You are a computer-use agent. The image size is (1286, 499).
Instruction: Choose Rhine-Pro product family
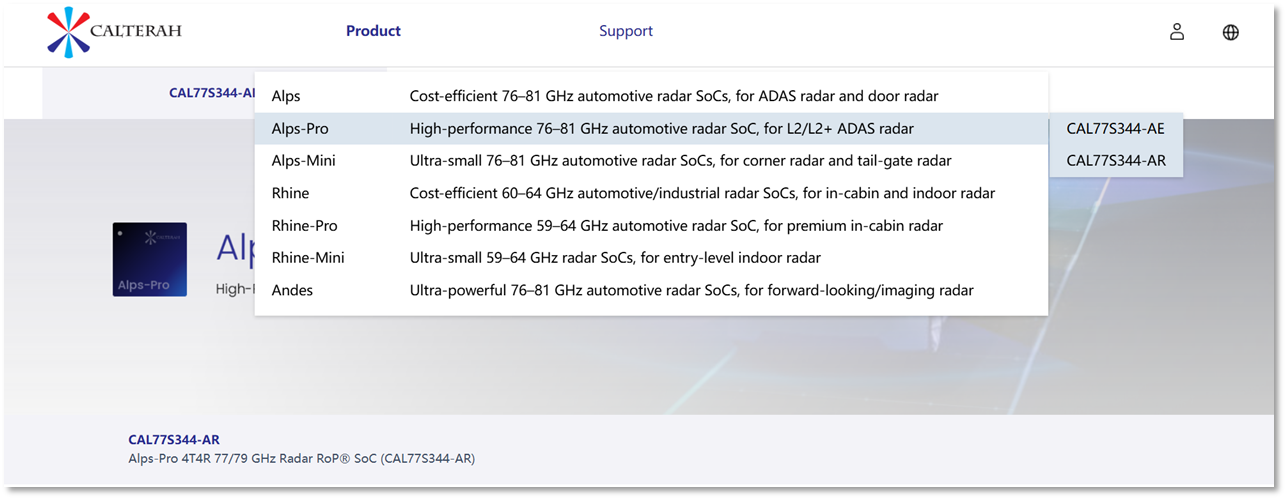click(651, 225)
